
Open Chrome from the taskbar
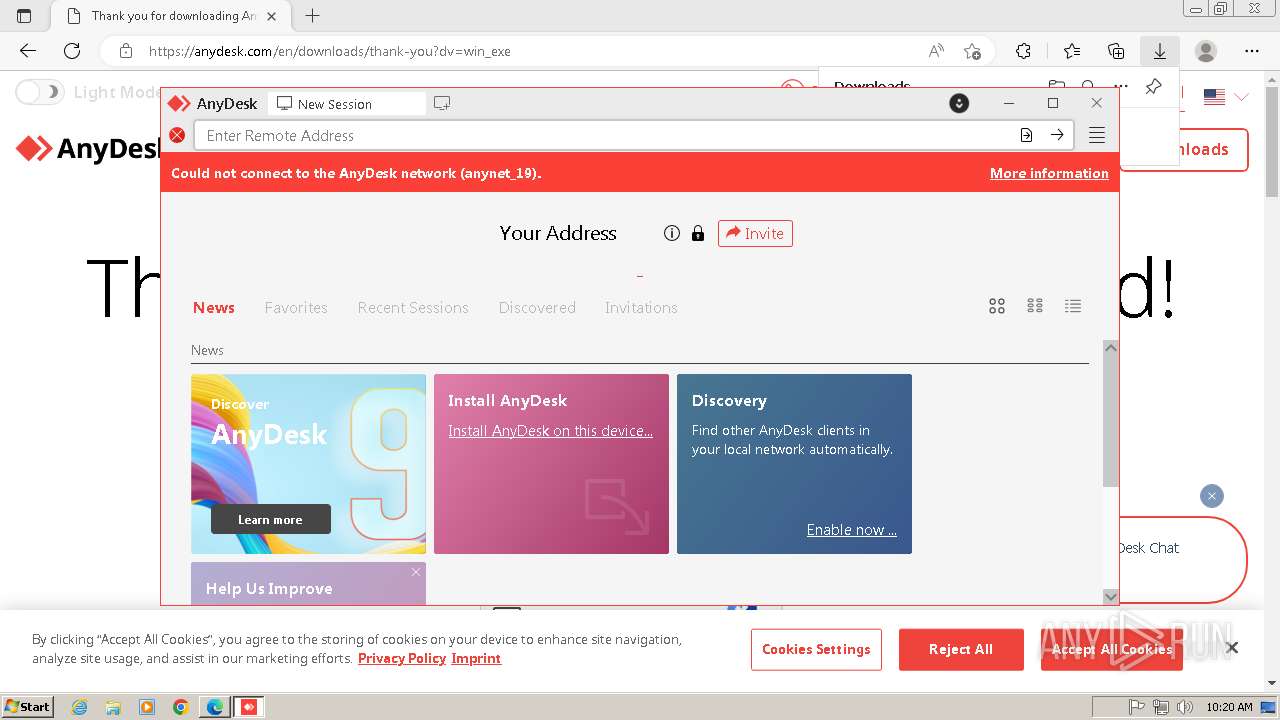click(x=181, y=707)
